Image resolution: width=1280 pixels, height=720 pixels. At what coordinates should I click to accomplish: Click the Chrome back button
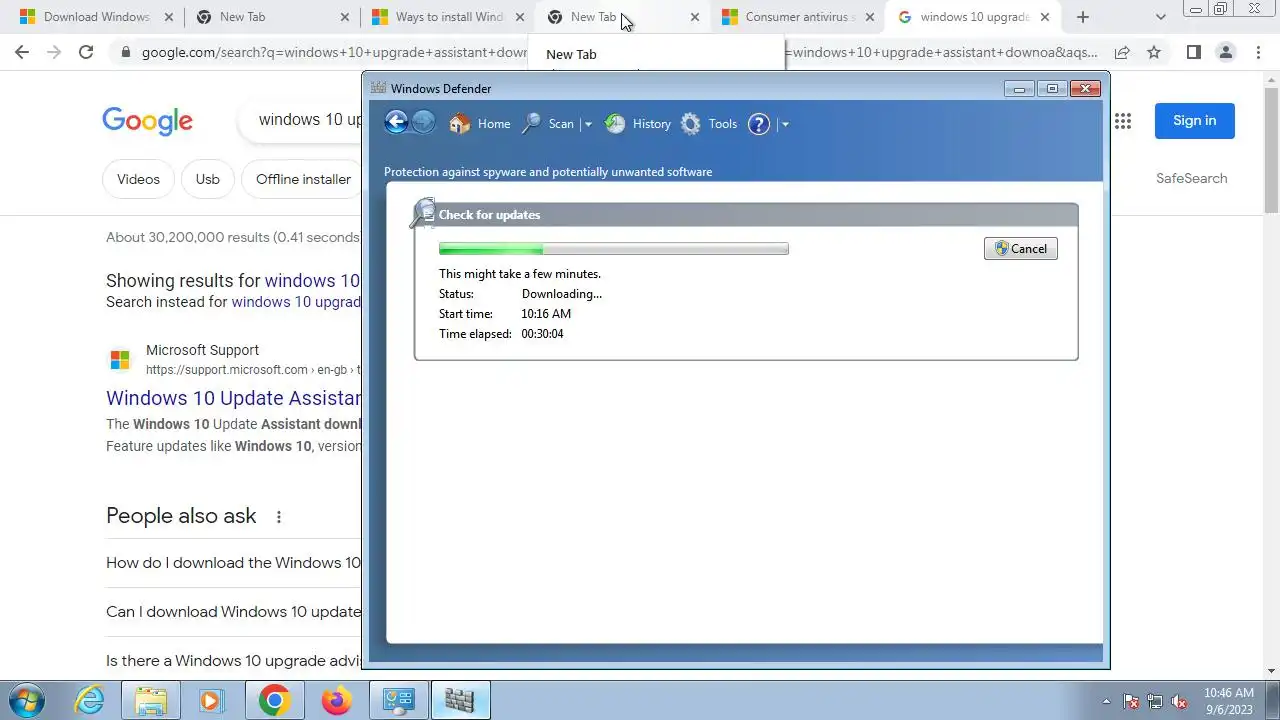tap(22, 52)
